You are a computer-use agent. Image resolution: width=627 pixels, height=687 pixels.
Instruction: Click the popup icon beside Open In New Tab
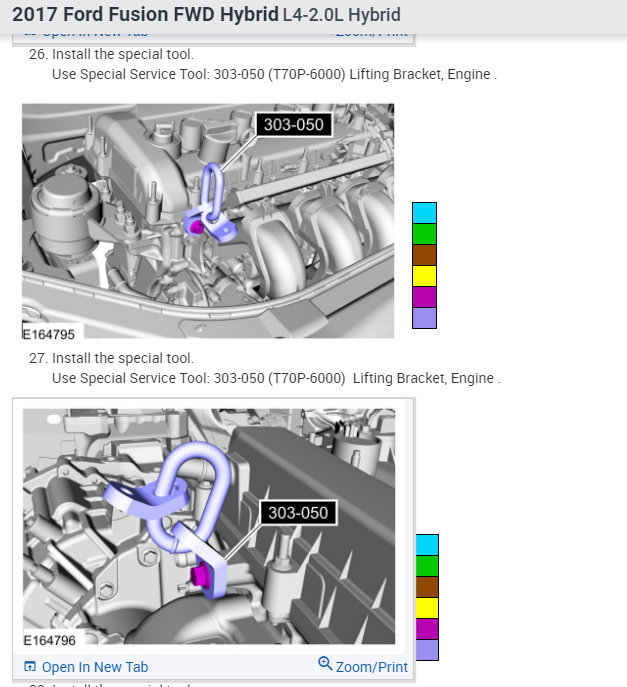tap(30, 666)
